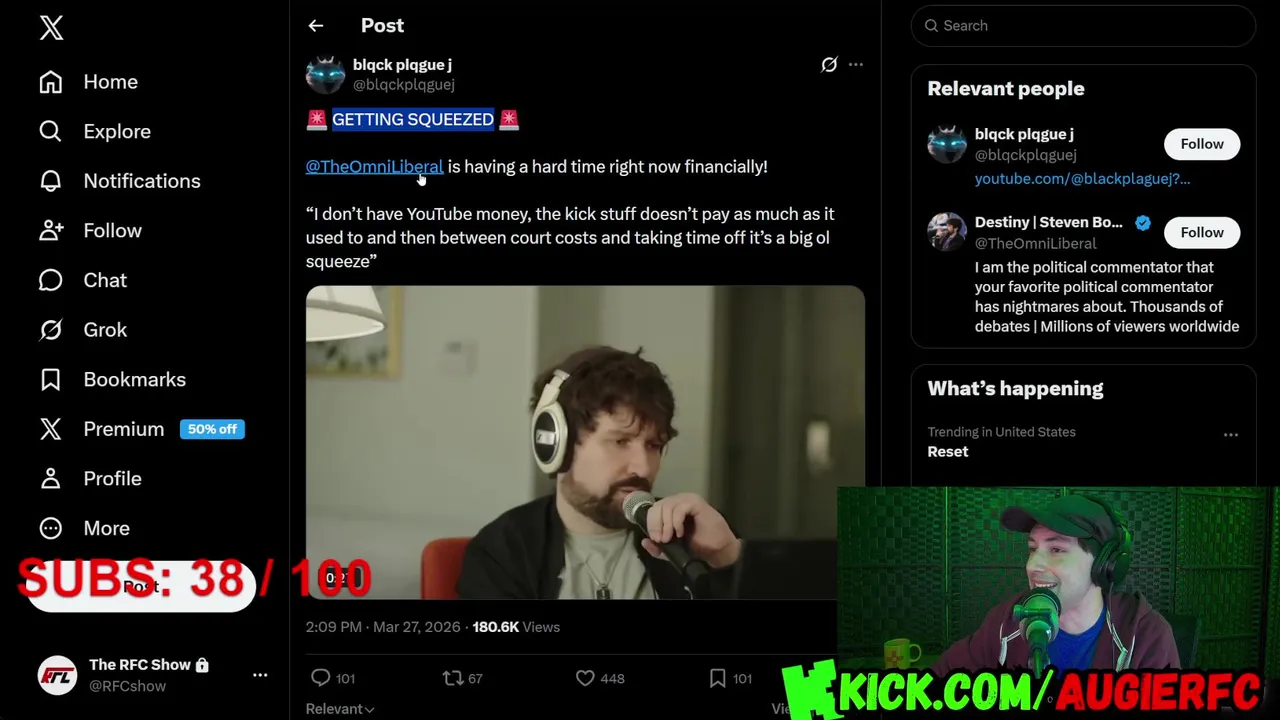This screenshot has width=1280, height=720.
Task: Like the post with heart icon
Action: (x=585, y=678)
